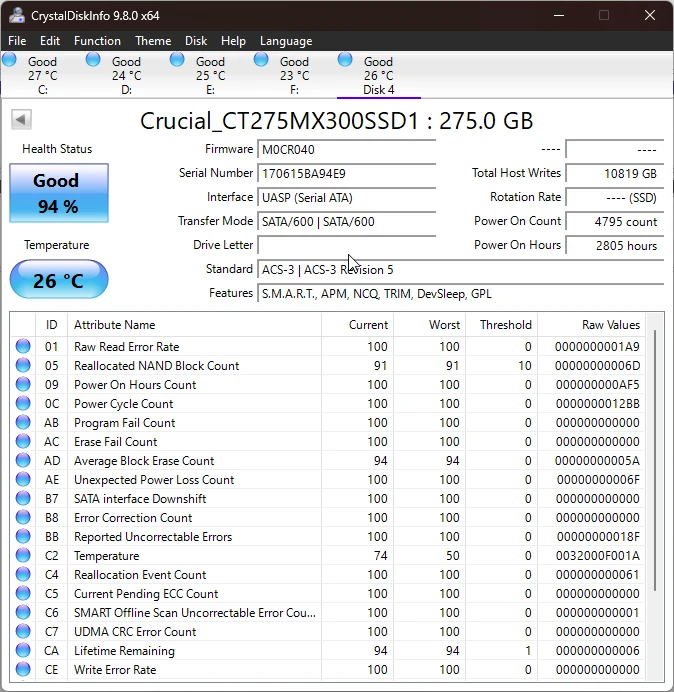The image size is (674, 692).
Task: Open the Disk menu
Action: [x=196, y=41]
